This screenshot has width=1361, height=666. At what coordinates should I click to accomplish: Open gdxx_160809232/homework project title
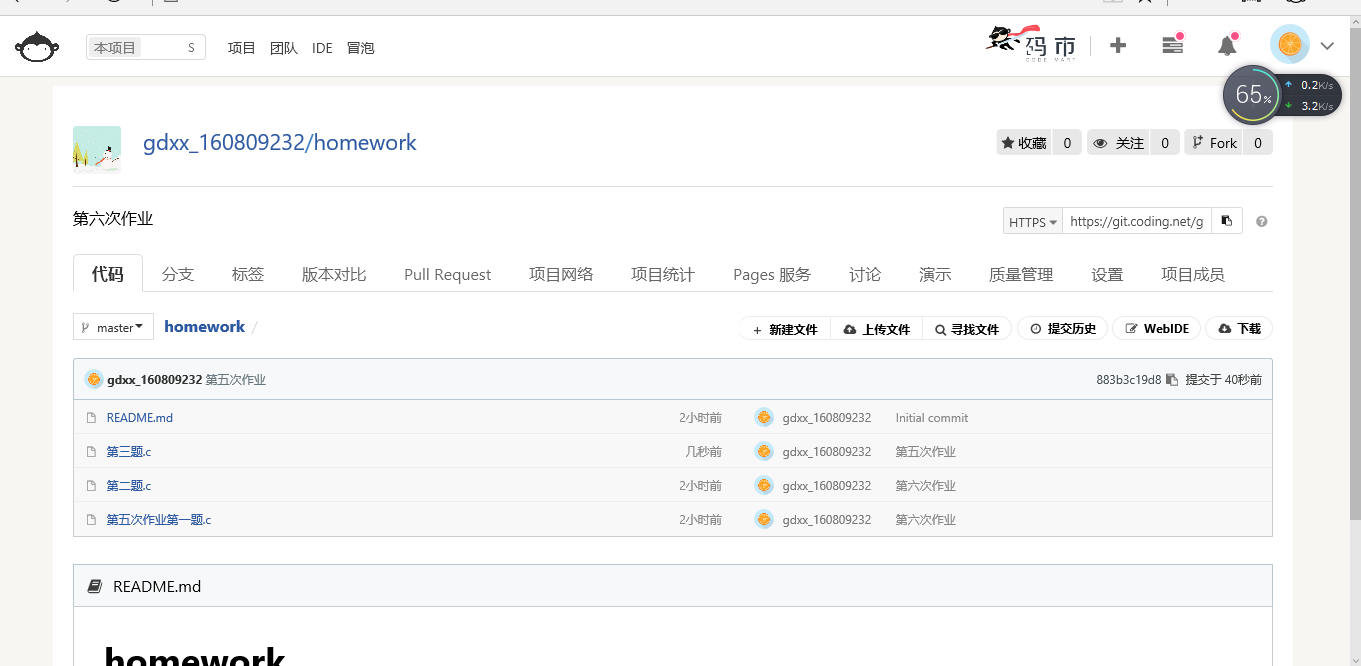[280, 142]
